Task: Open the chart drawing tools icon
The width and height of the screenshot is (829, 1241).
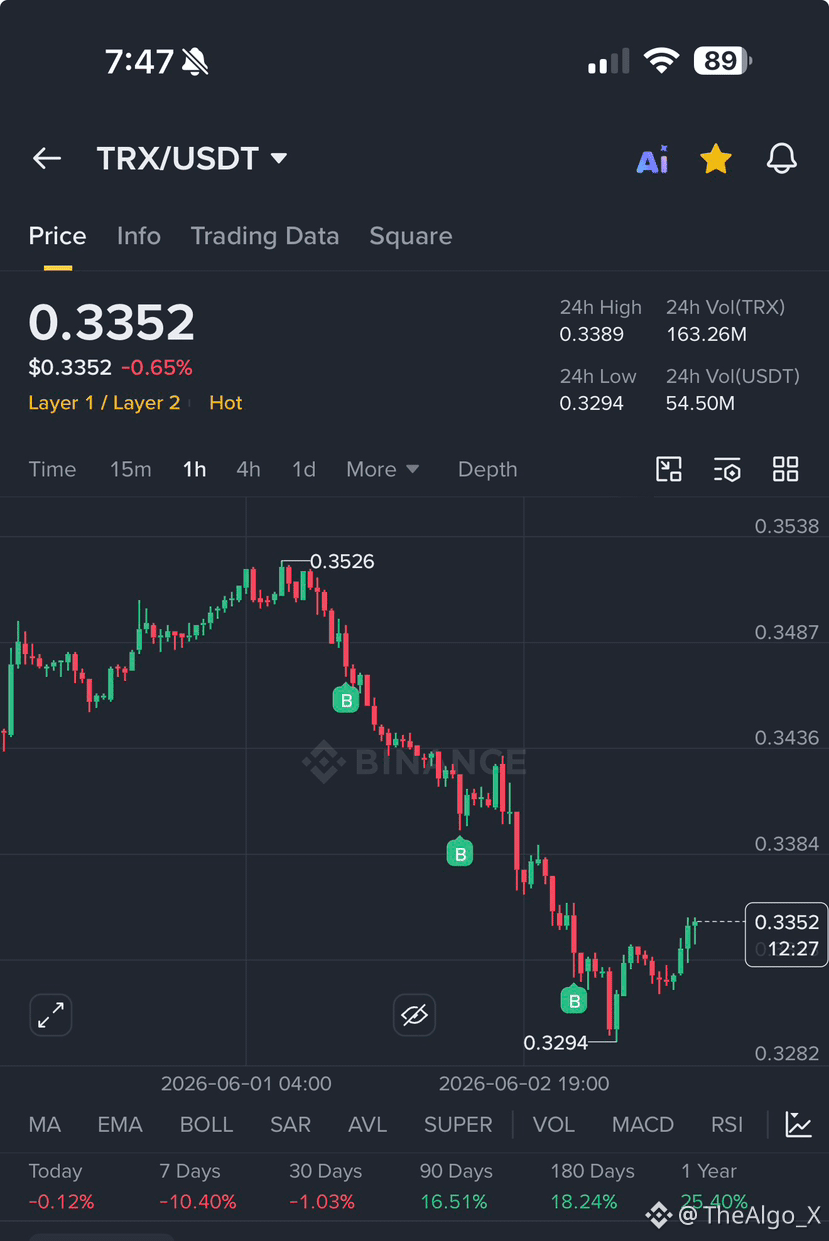Action: (669, 469)
